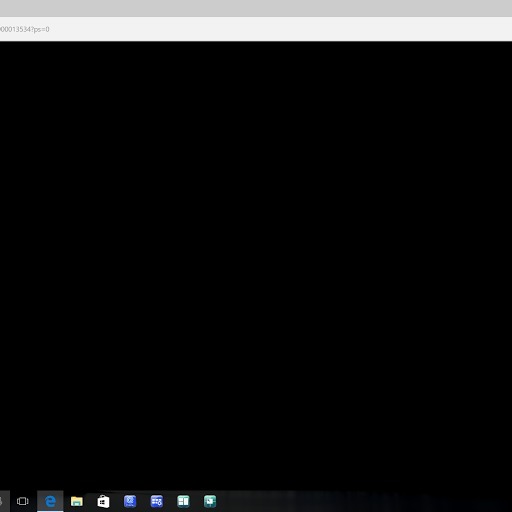The image size is (512, 512).
Task: Click the address bar URL ending ps=0
Action: 25,29
